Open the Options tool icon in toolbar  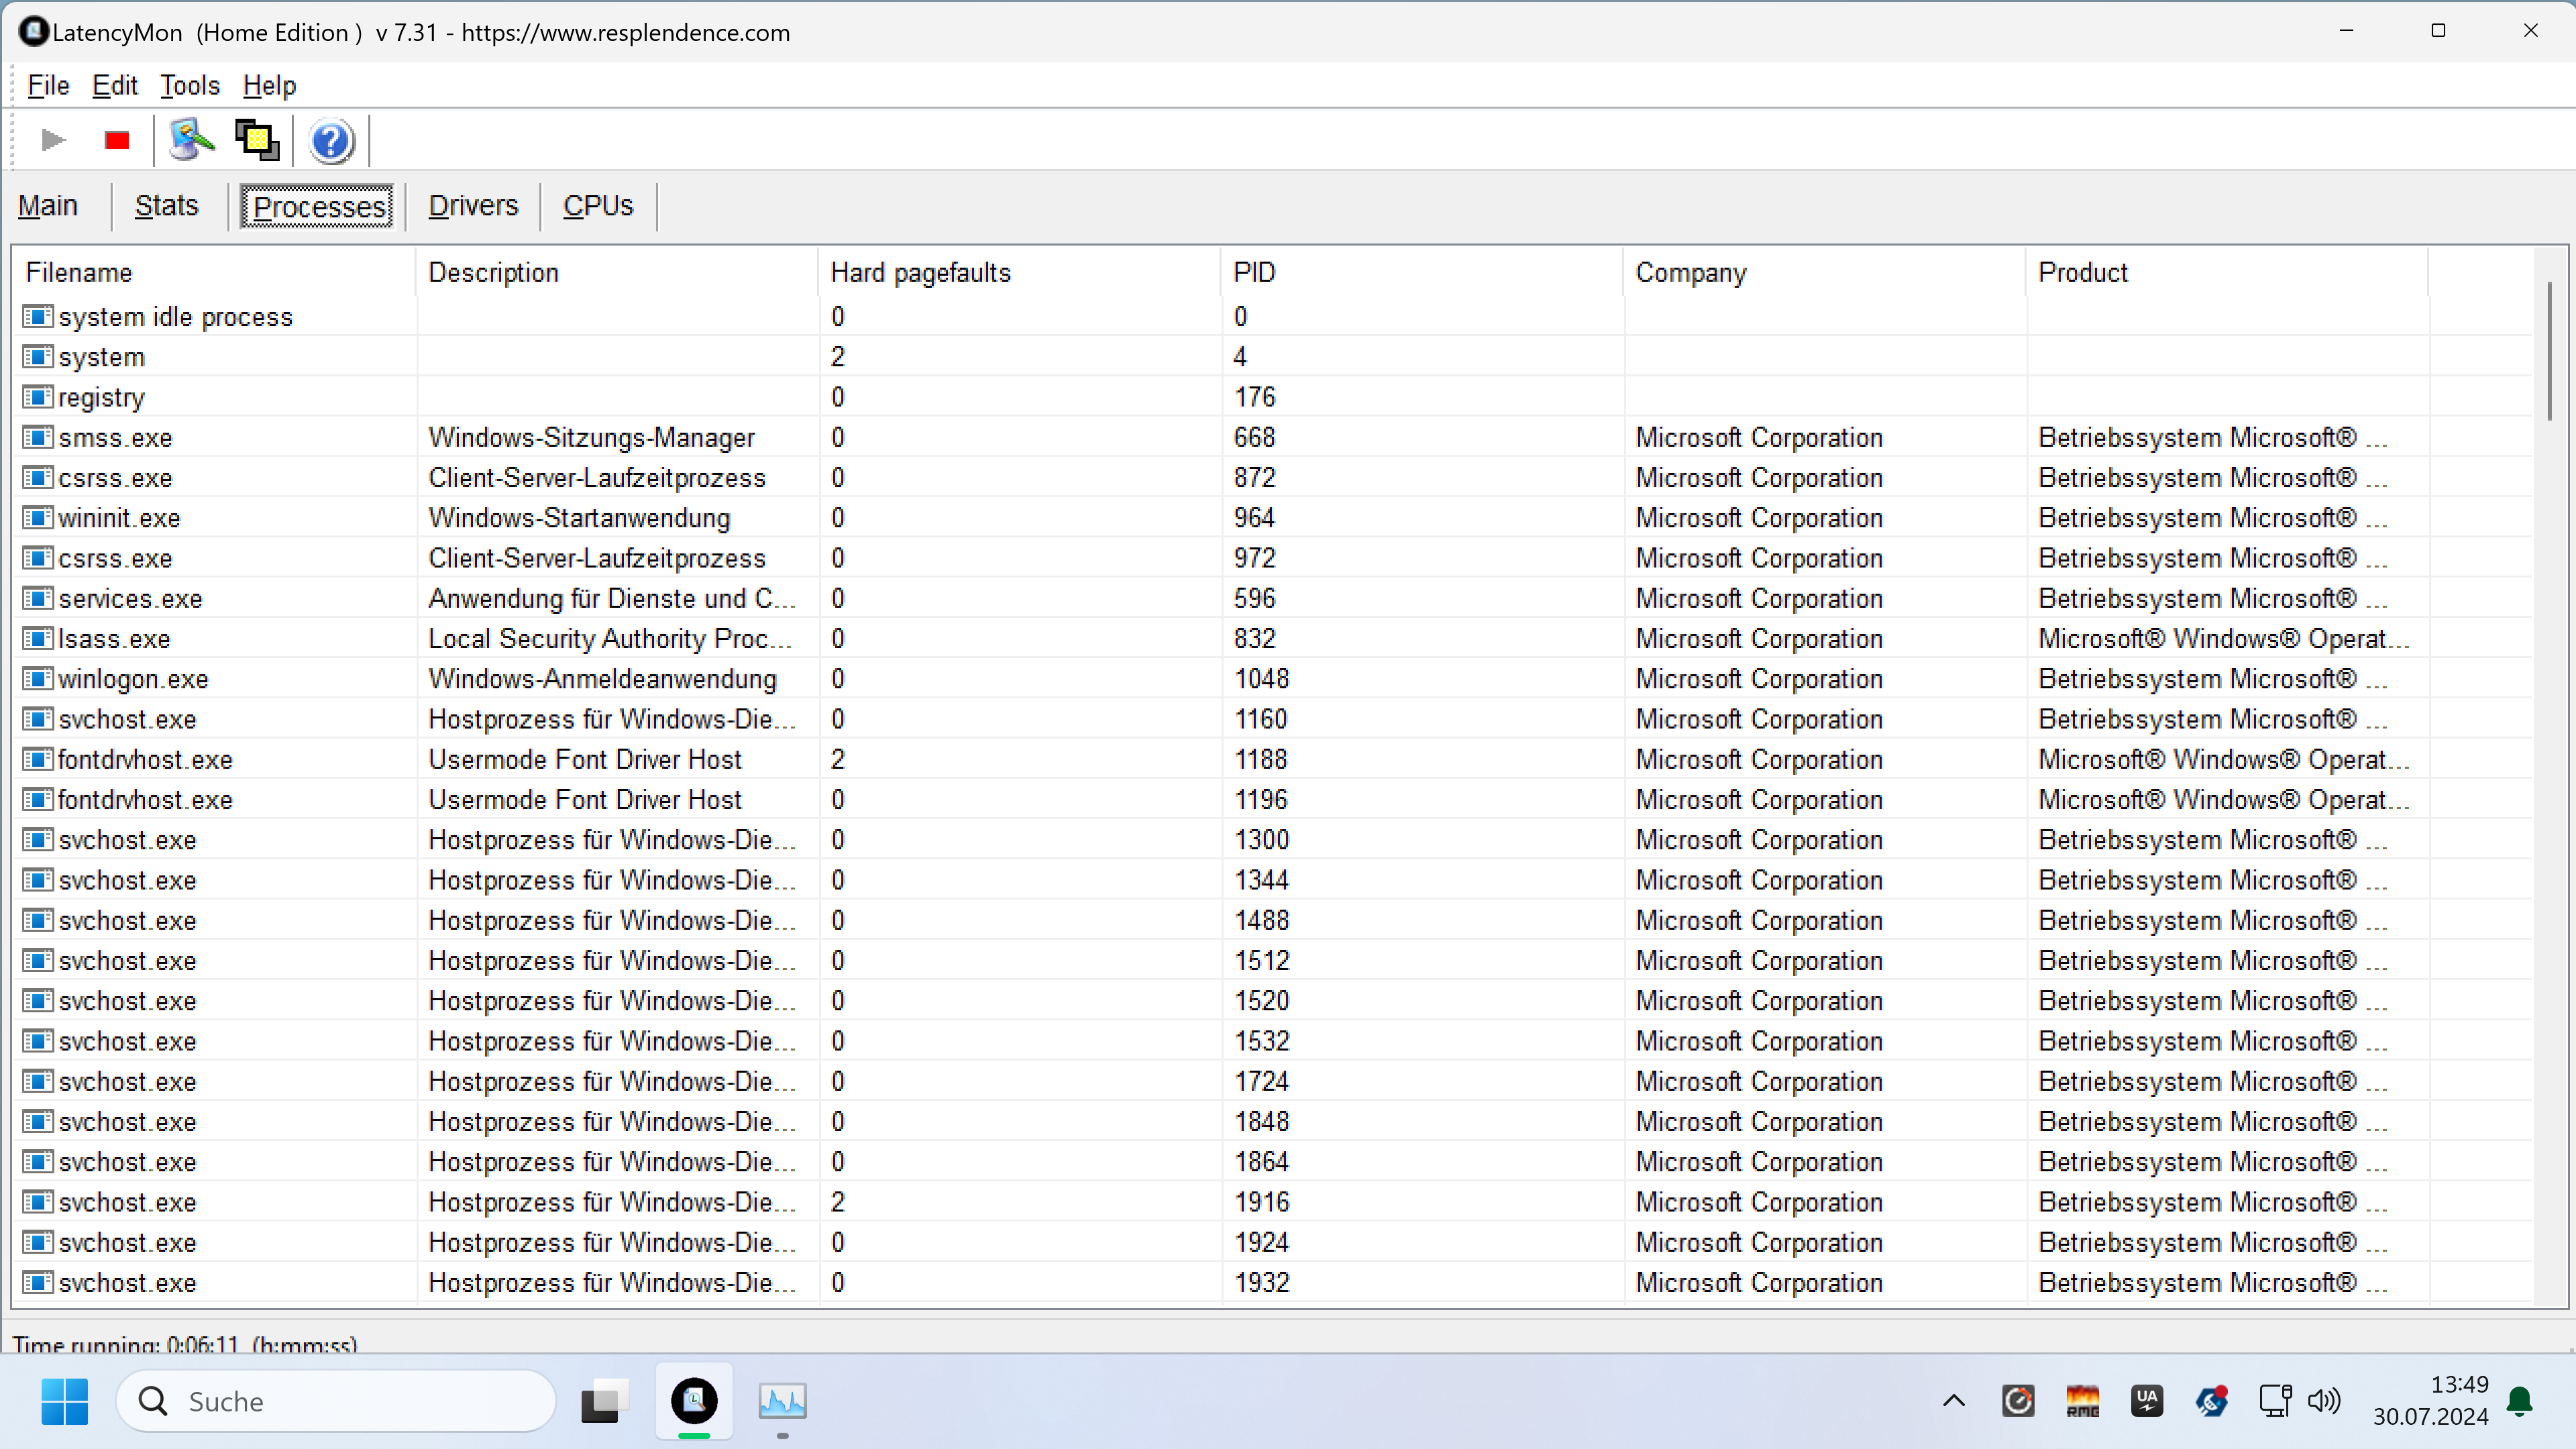(x=191, y=140)
